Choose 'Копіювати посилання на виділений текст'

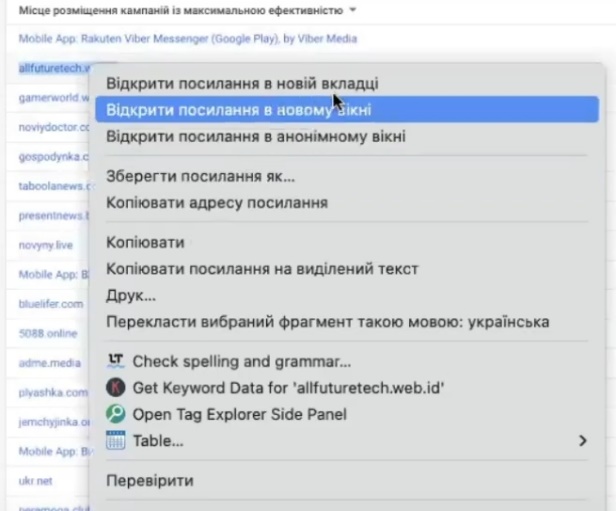[x=262, y=269]
